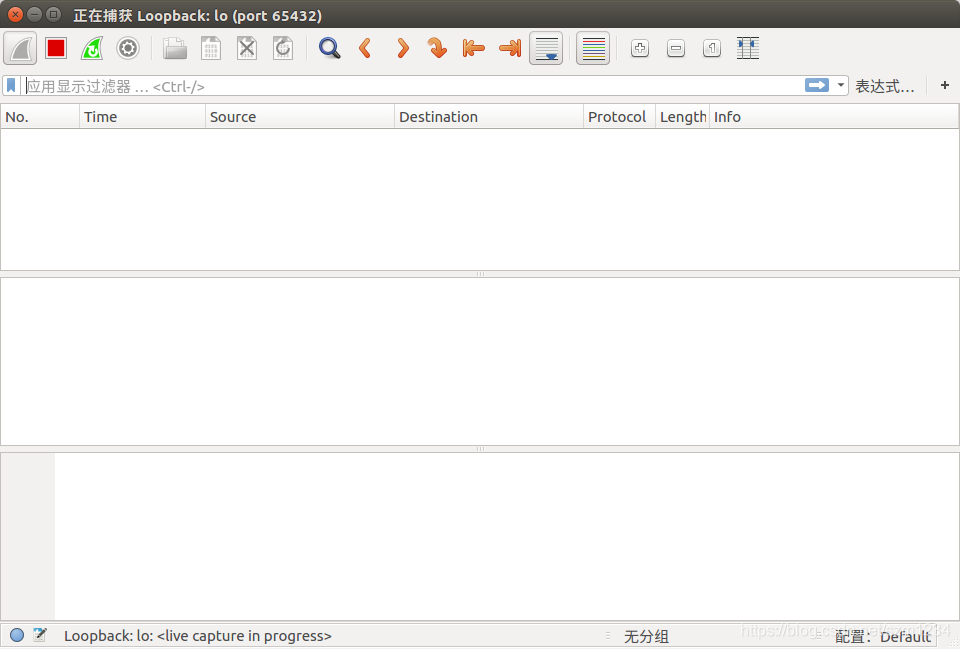Viewport: 960px width, 649px height.
Task: Click the 表达式 filter expression button
Action: pos(886,86)
